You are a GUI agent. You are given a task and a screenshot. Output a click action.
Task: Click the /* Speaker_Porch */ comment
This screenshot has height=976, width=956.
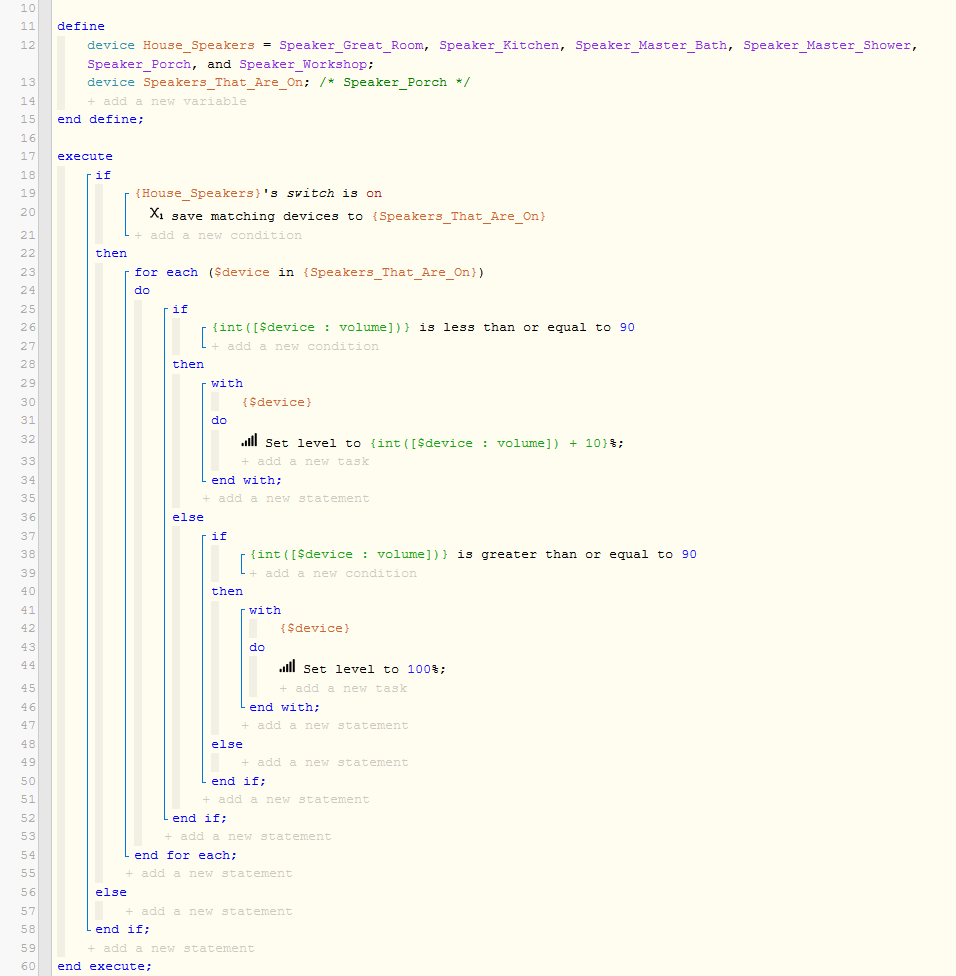[x=395, y=82]
